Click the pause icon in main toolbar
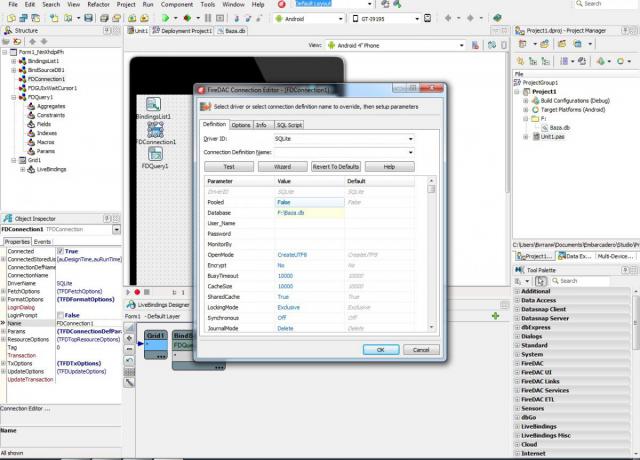 coord(208,18)
